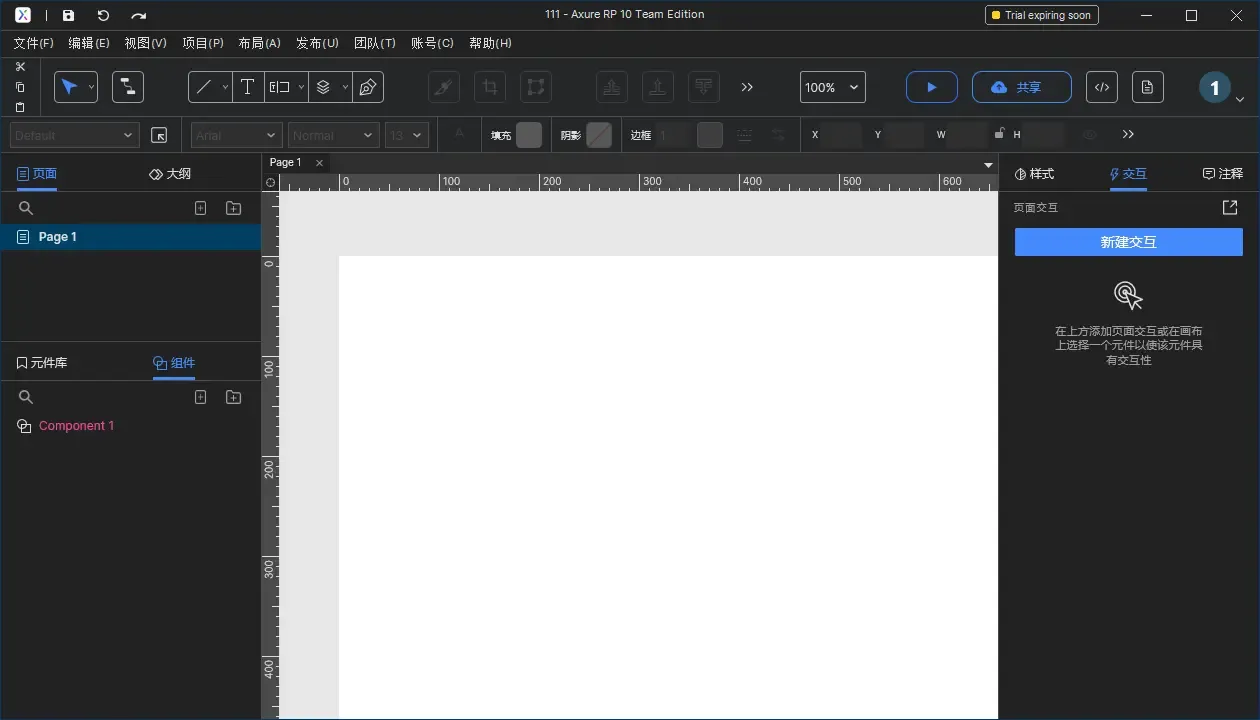This screenshot has height=720, width=1260.
Task: Select the Connector tool in toolbar
Action: (128, 87)
